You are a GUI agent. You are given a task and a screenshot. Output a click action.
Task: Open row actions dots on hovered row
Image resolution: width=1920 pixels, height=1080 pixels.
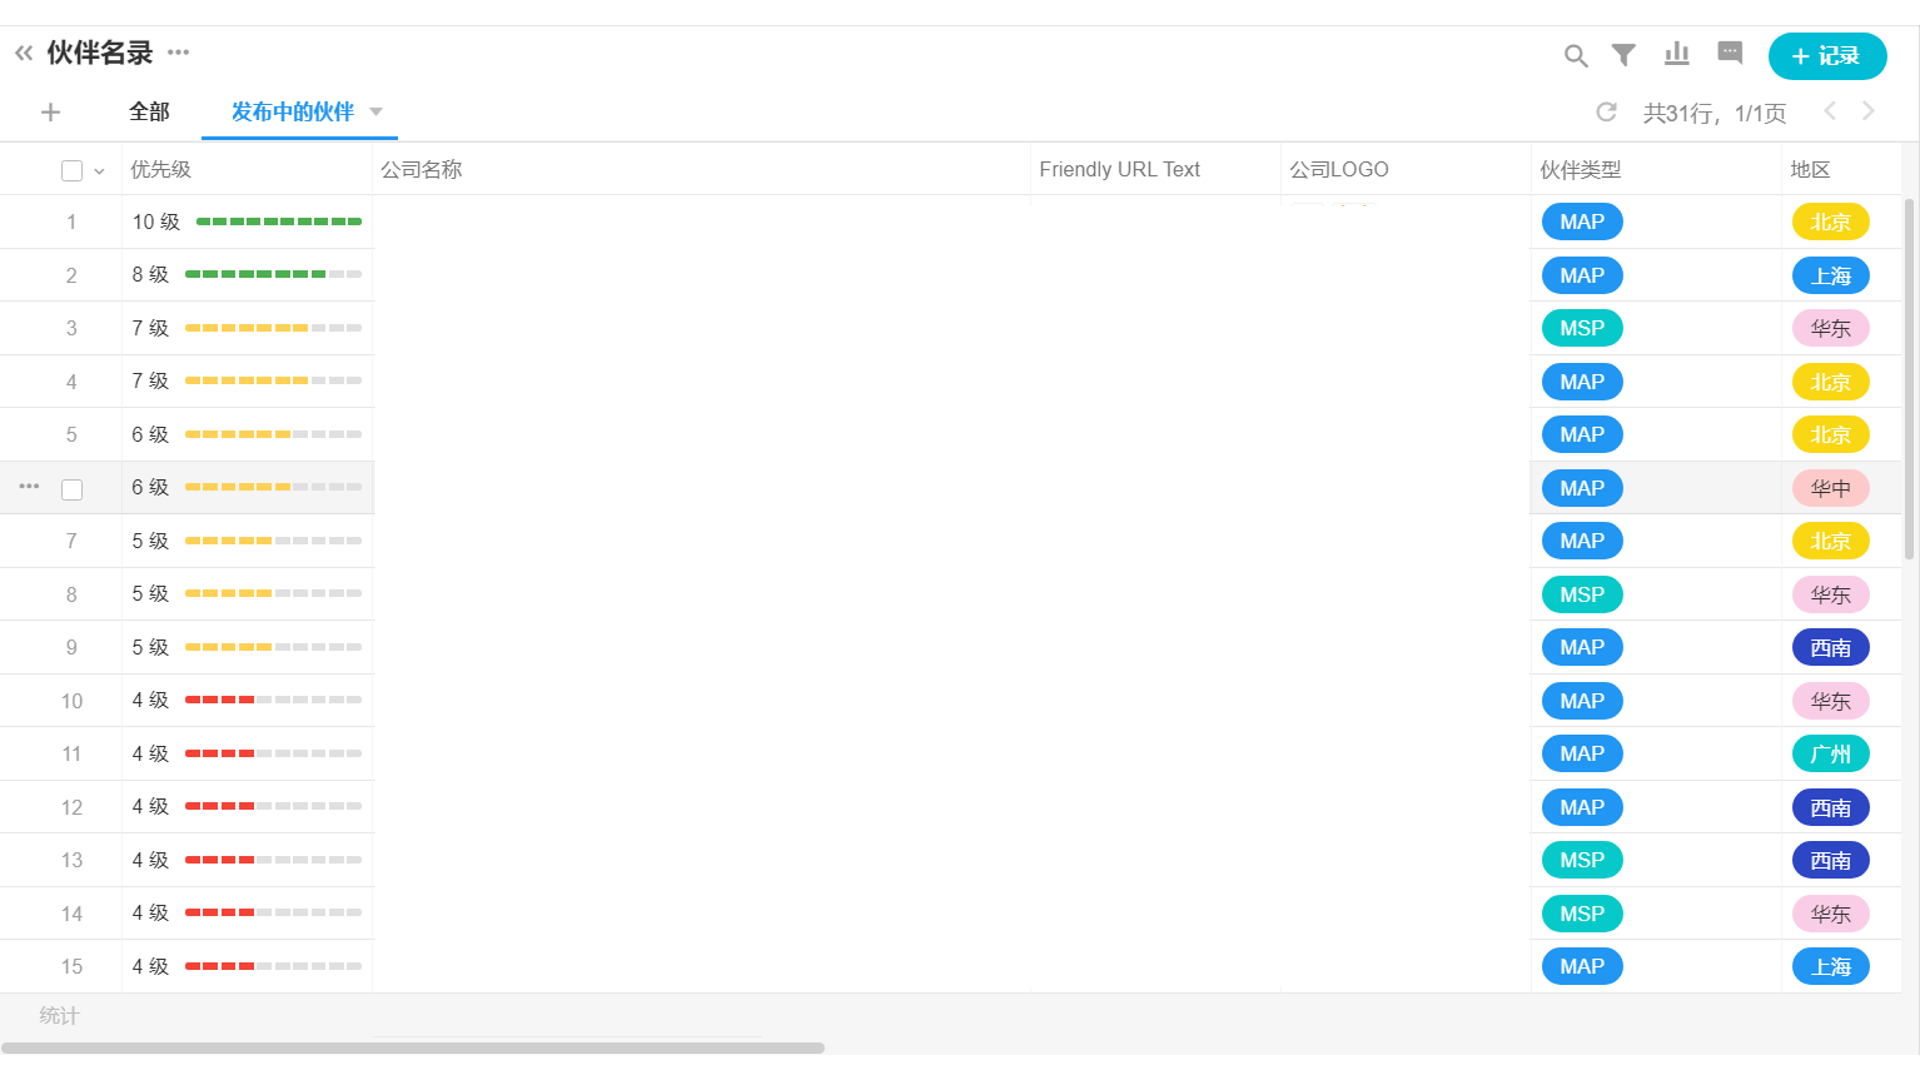(29, 487)
